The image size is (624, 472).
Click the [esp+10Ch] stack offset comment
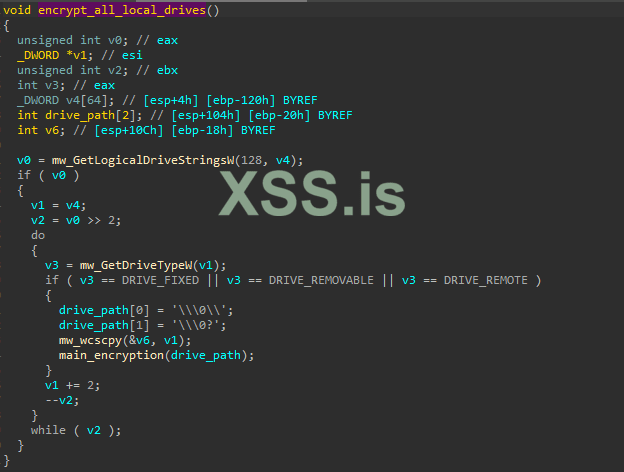tap(129, 131)
